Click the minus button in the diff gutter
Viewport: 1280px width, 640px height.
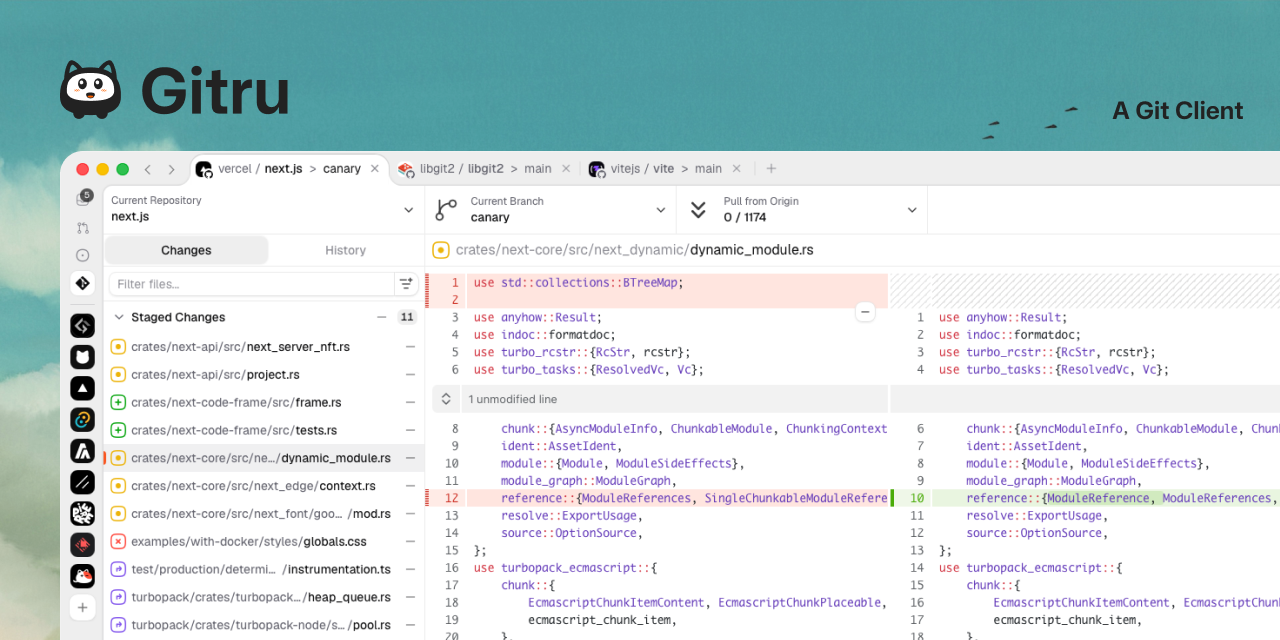pos(866,312)
